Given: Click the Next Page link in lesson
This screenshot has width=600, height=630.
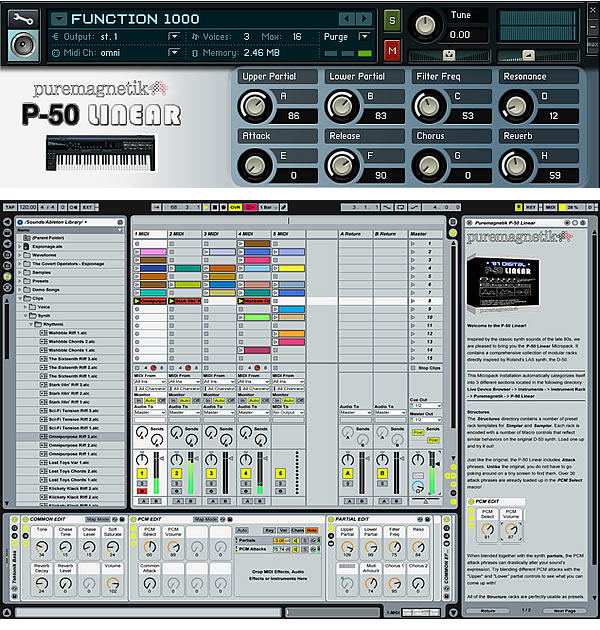Looking at the screenshot, I should click(565, 611).
